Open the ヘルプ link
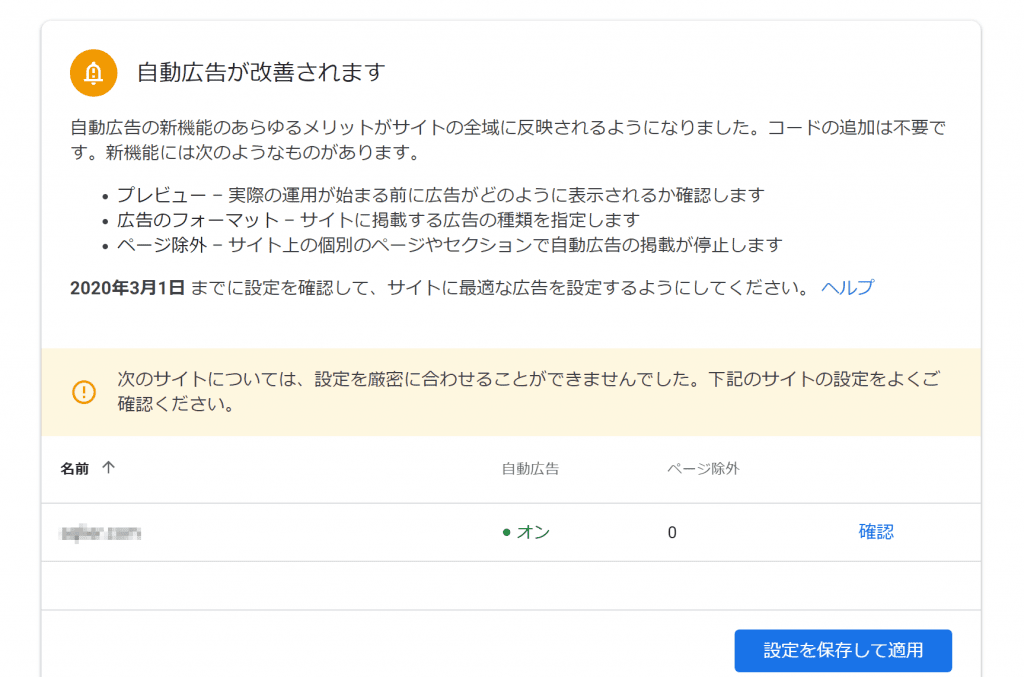 pos(847,288)
